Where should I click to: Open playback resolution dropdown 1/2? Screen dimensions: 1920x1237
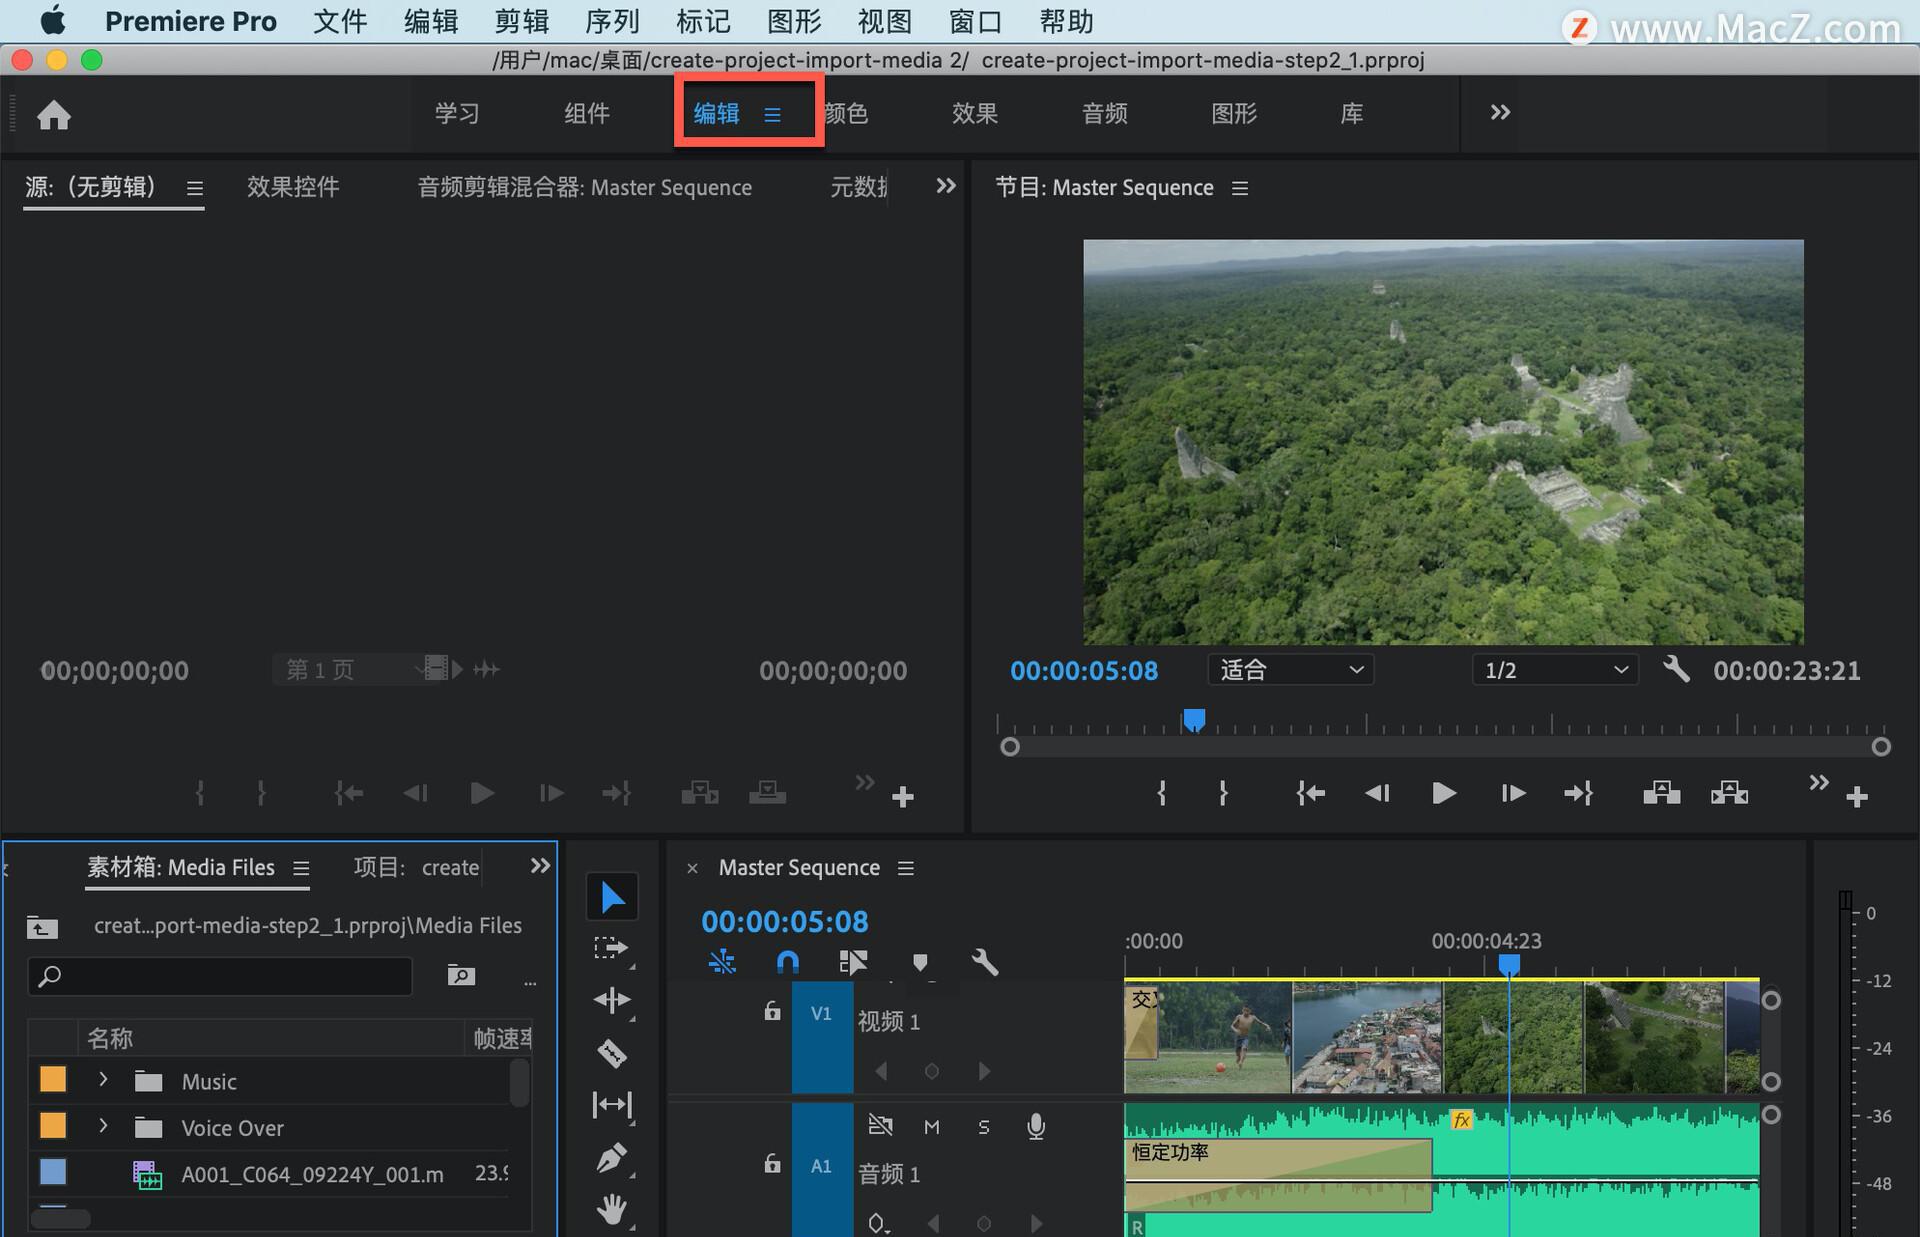click(1555, 670)
